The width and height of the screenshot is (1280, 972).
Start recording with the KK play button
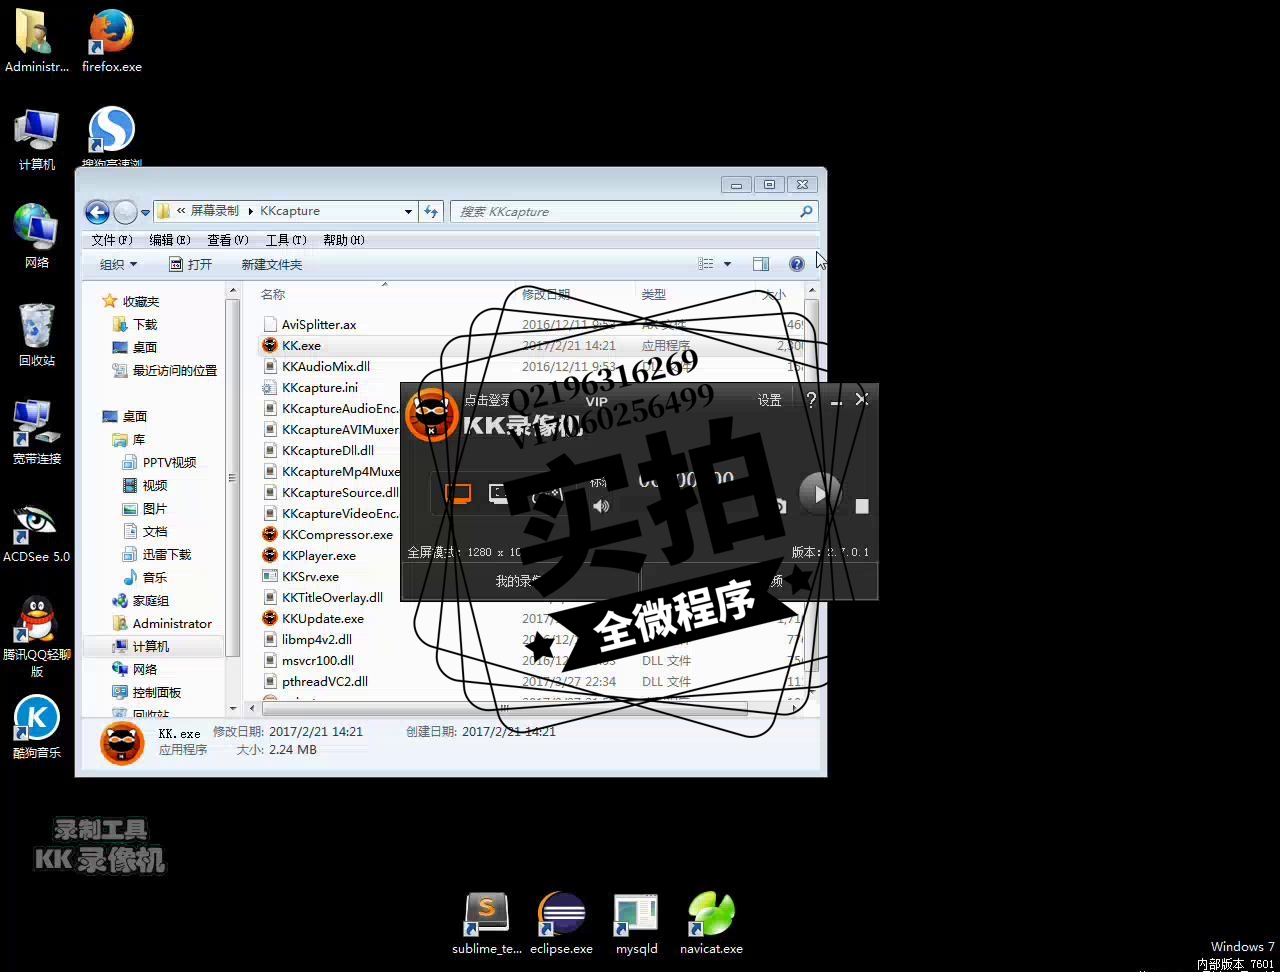[820, 494]
